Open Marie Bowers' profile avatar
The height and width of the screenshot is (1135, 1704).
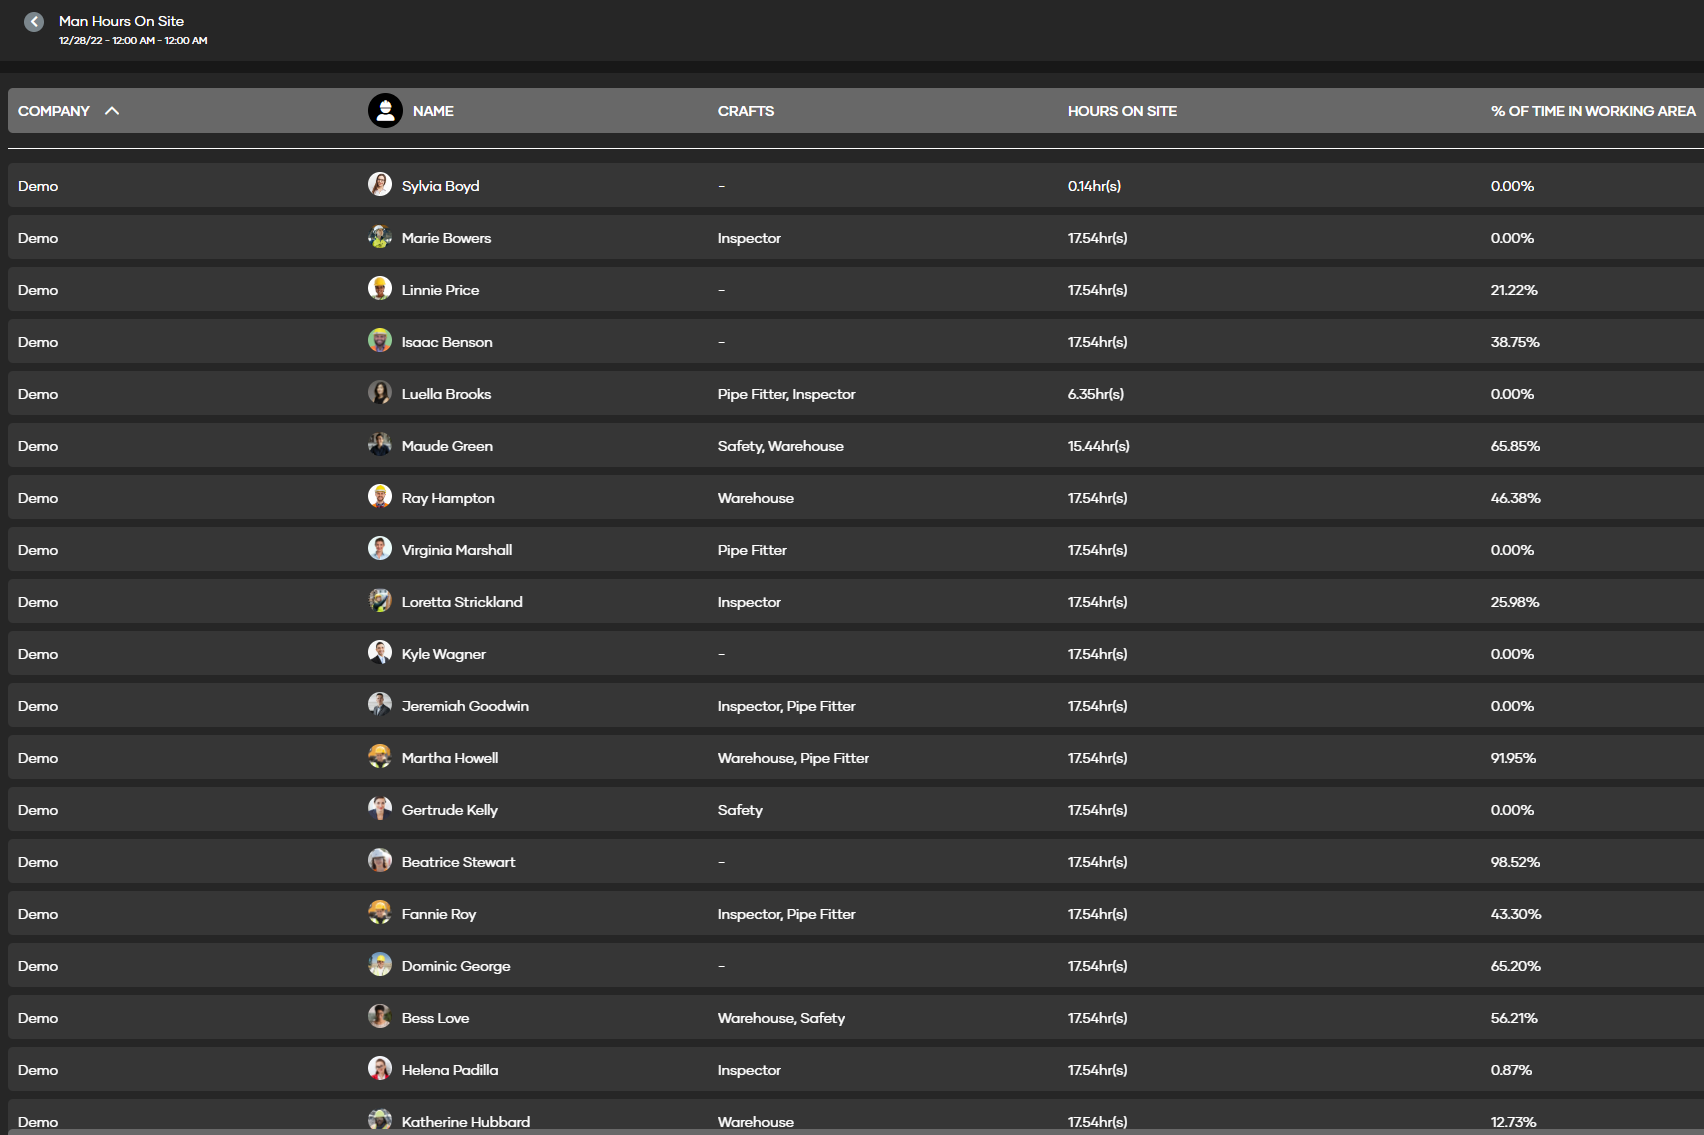click(x=380, y=236)
